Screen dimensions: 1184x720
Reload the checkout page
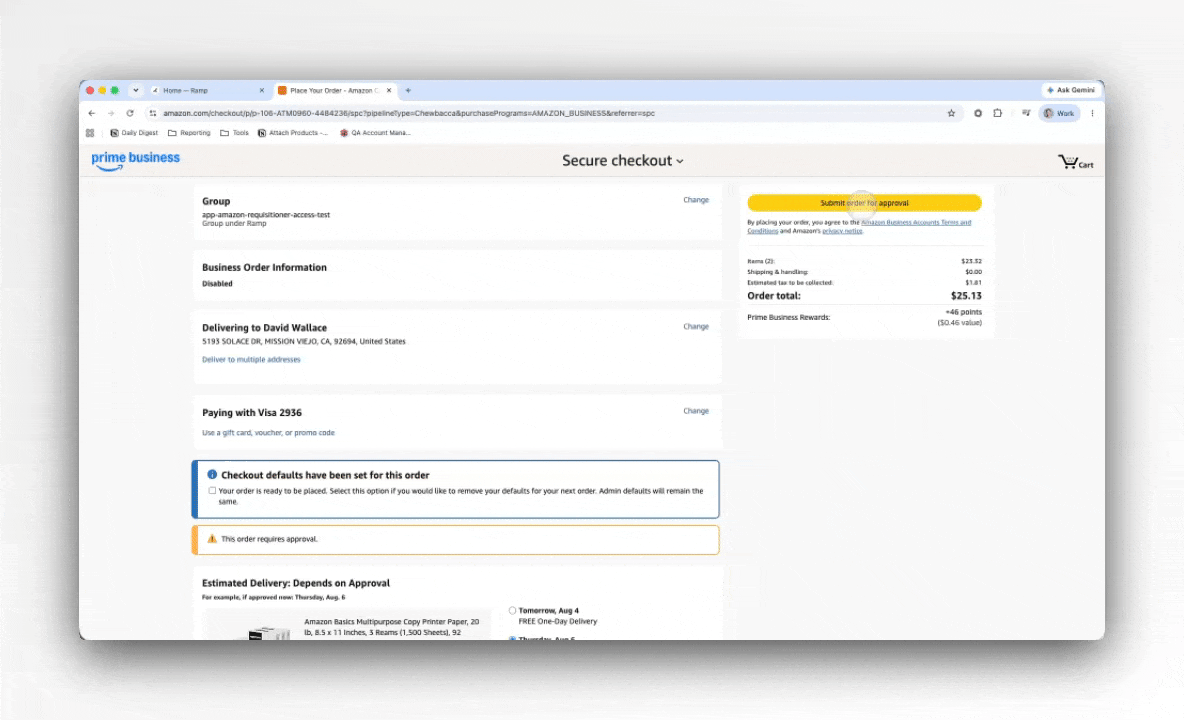130,113
